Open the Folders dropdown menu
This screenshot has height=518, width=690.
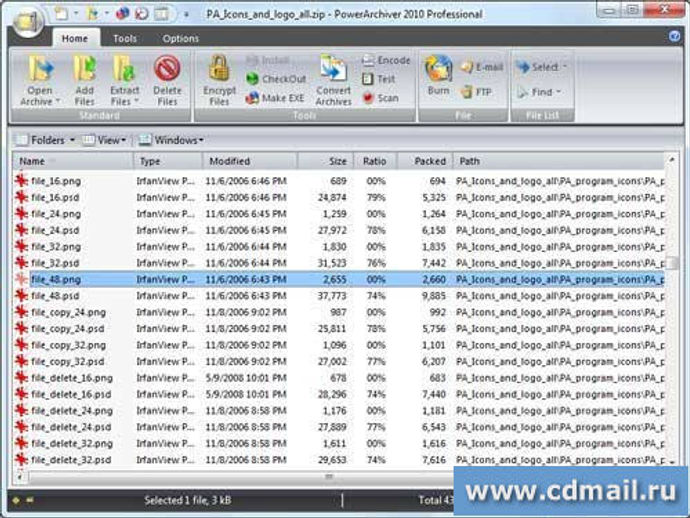tap(45, 140)
